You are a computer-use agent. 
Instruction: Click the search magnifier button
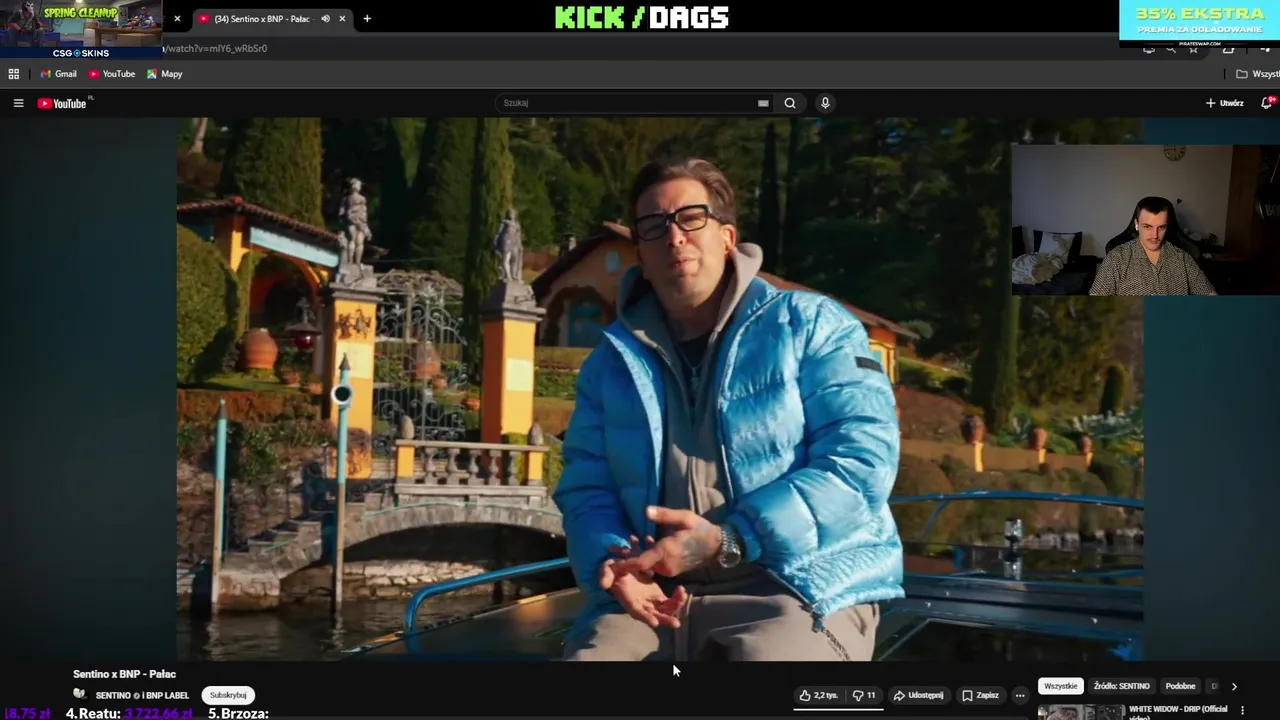(x=790, y=103)
